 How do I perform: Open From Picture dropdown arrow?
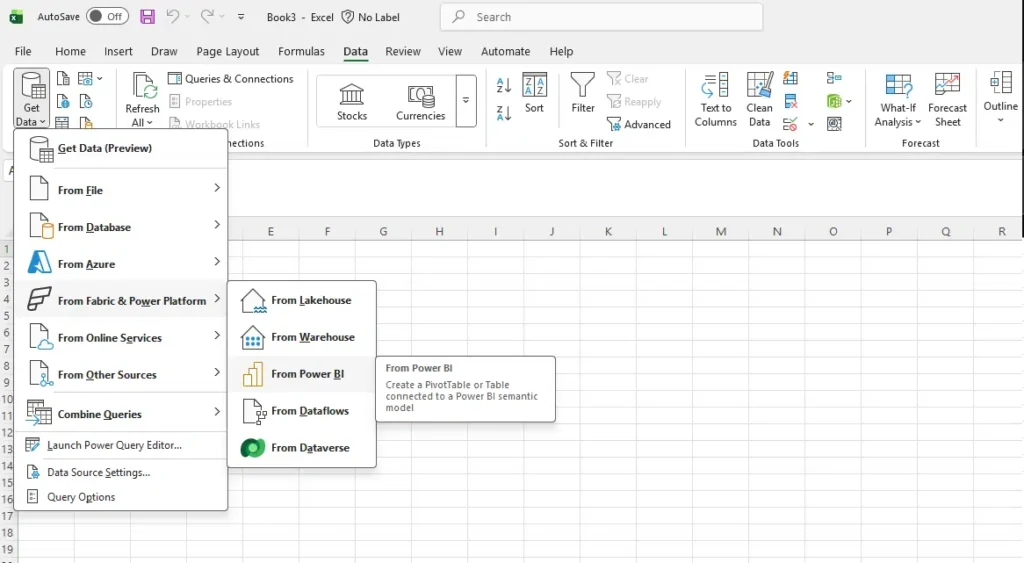(100, 79)
